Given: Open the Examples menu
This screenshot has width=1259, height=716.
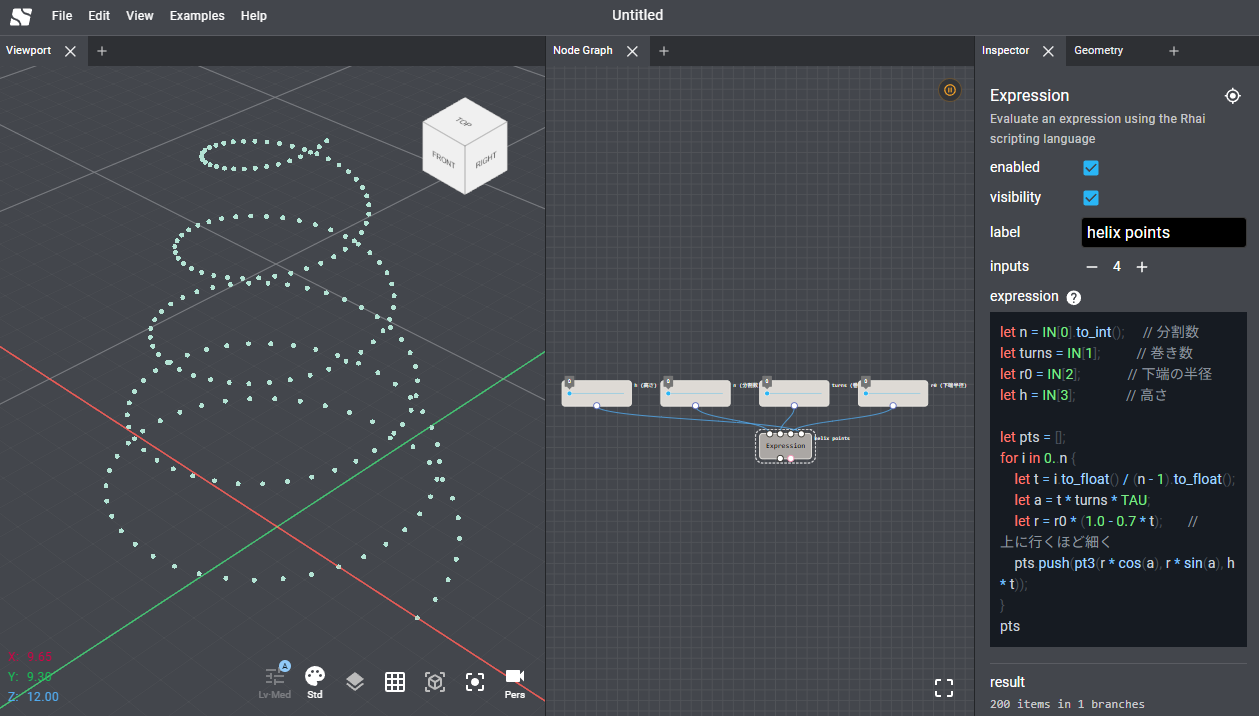Looking at the screenshot, I should coord(197,16).
